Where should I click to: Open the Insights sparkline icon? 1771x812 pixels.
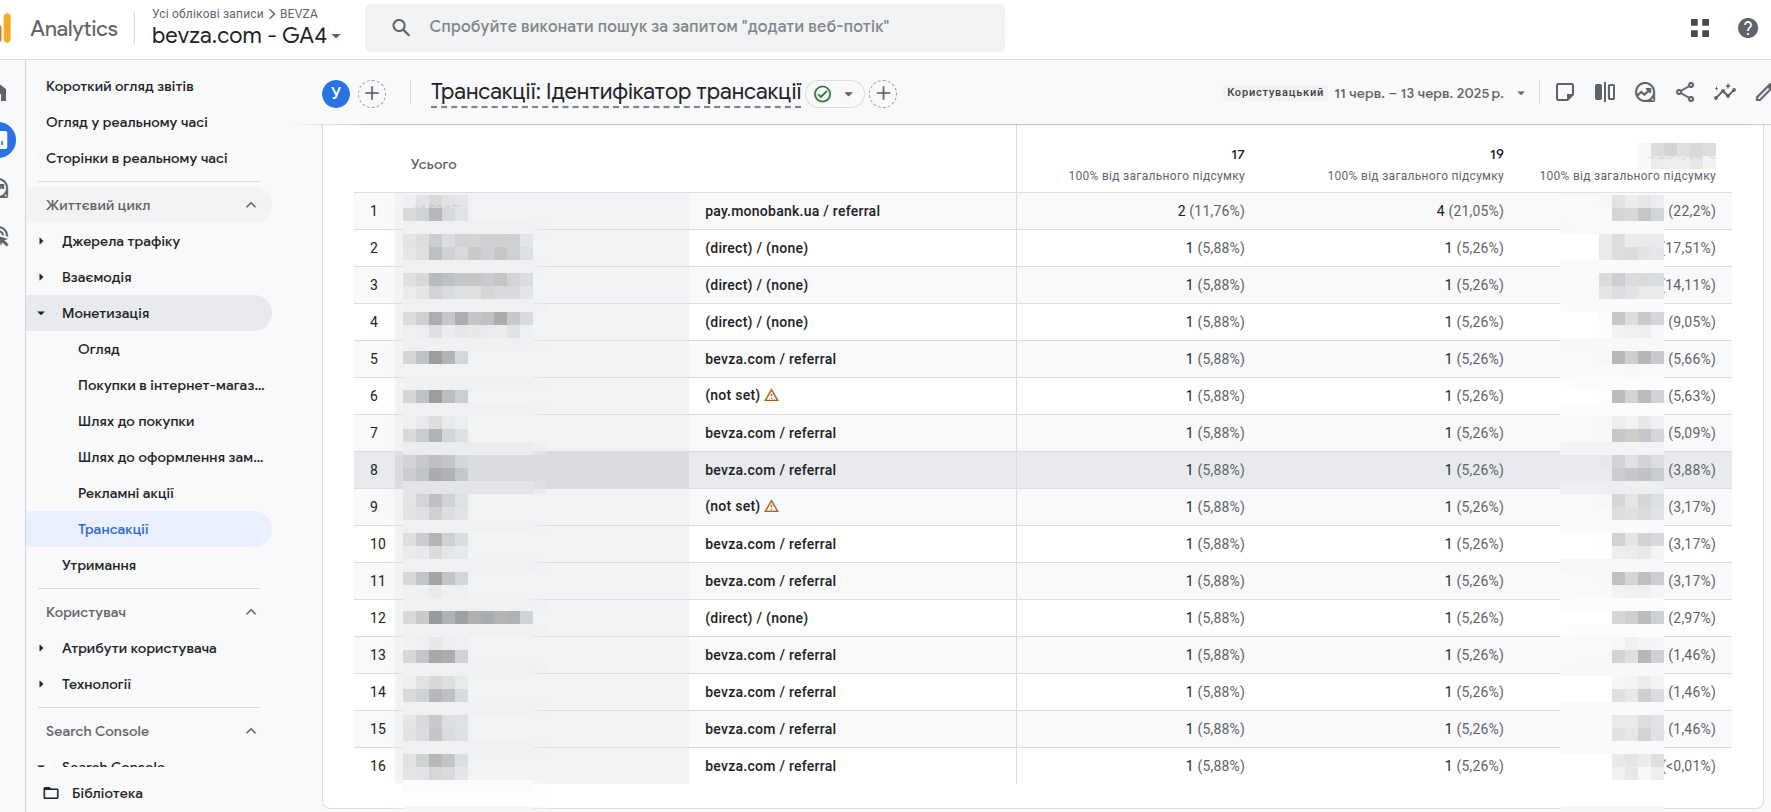[1724, 93]
